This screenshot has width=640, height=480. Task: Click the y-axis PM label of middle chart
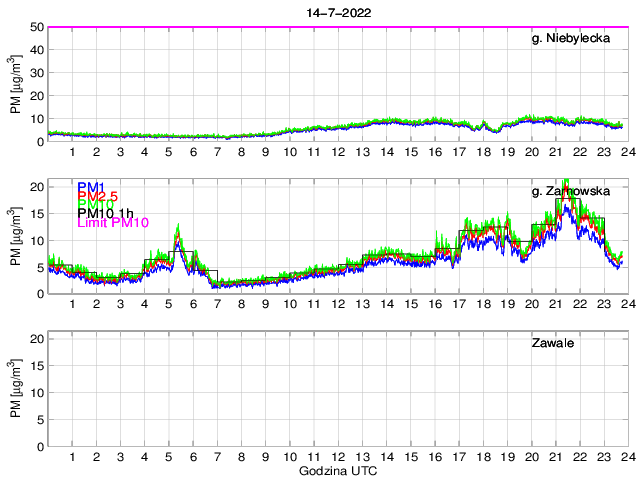click(x=15, y=240)
